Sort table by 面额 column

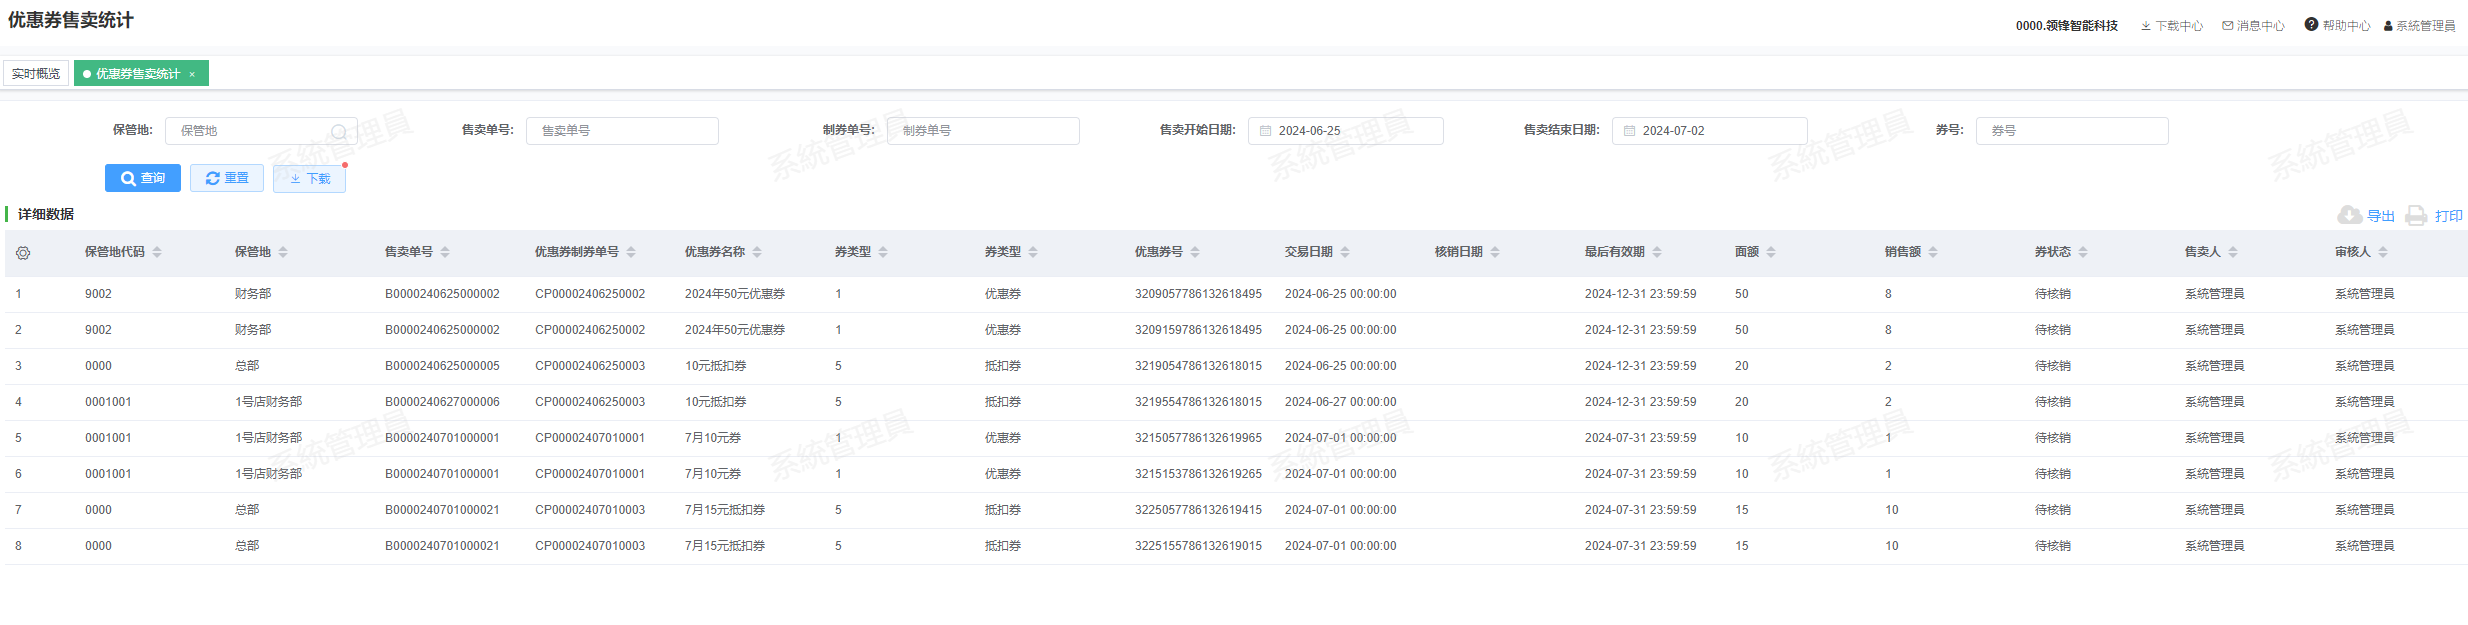tap(1771, 252)
